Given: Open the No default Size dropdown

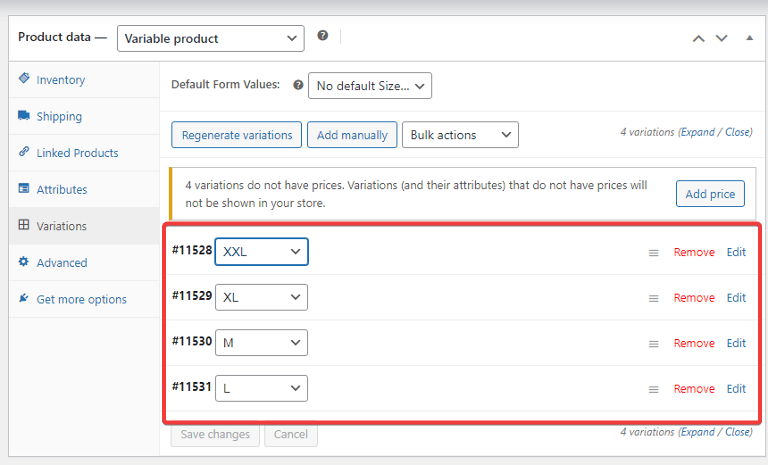Looking at the screenshot, I should 370,86.
